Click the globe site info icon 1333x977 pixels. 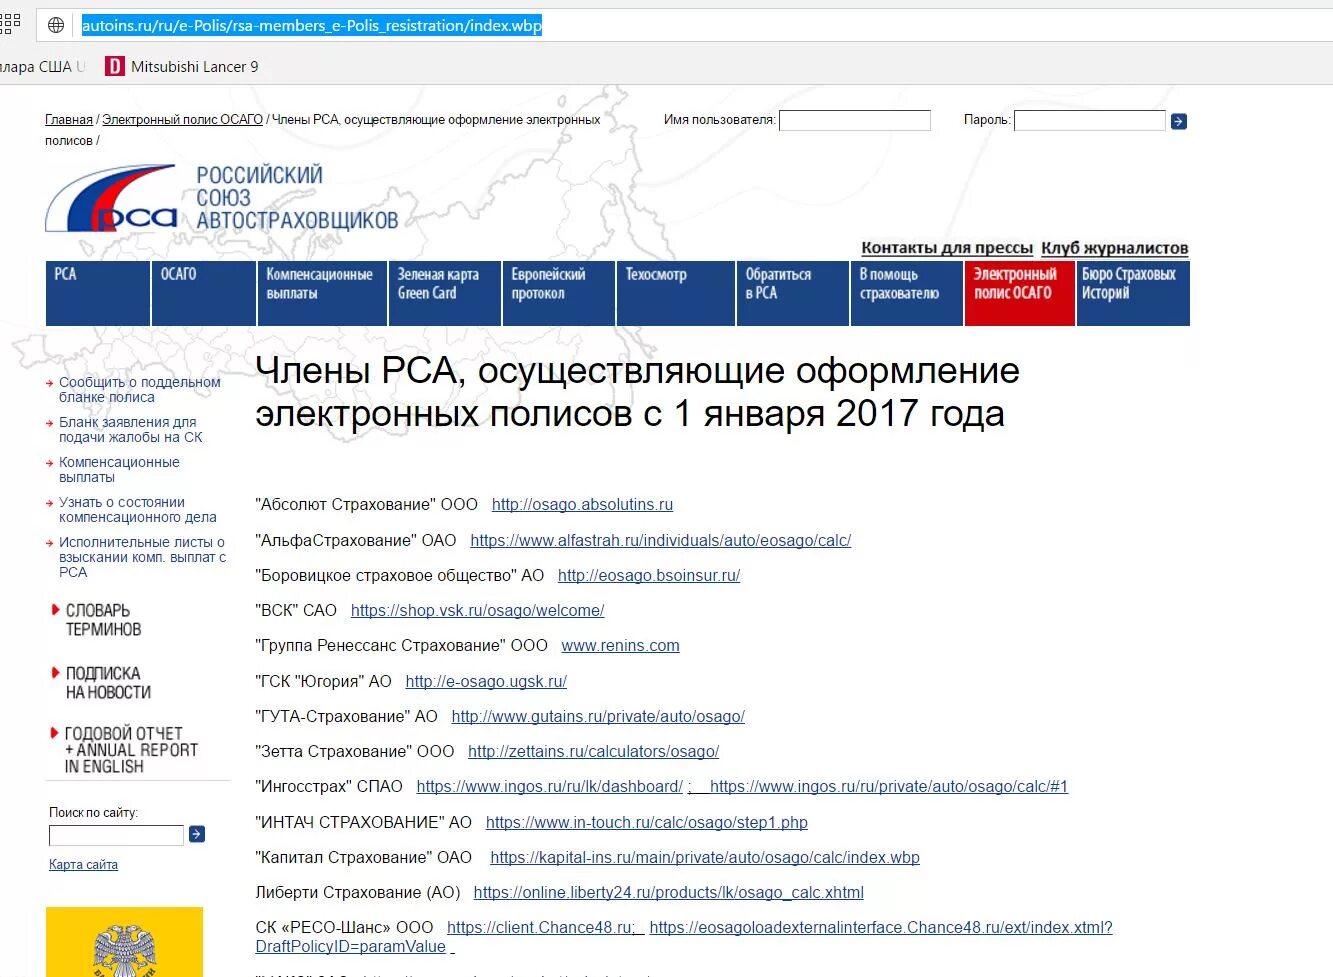coord(56,25)
